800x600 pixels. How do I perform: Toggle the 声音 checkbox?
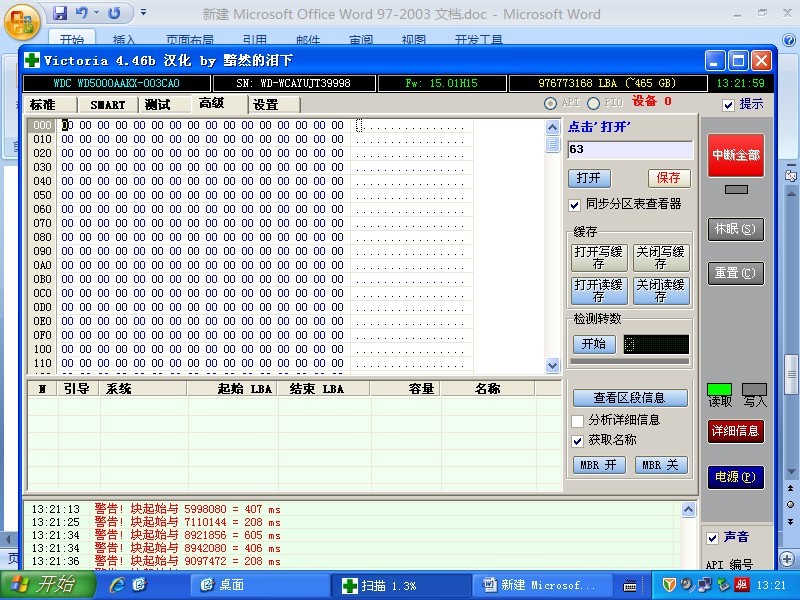tap(713, 538)
